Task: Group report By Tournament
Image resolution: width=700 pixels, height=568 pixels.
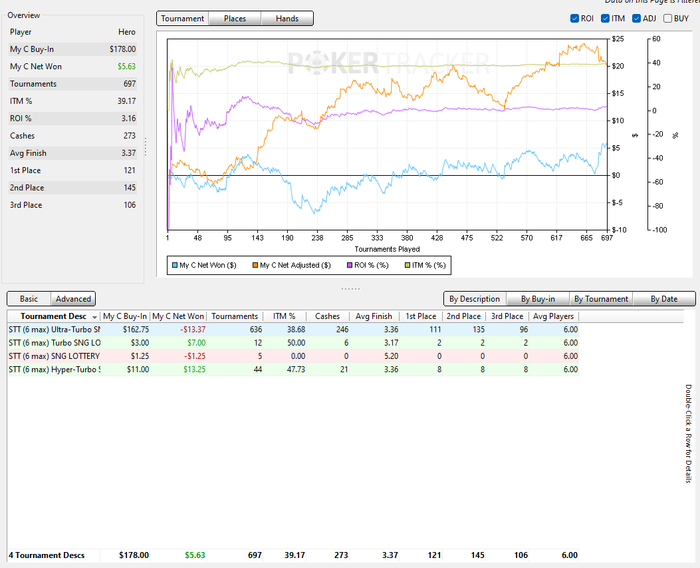Action: (x=601, y=299)
